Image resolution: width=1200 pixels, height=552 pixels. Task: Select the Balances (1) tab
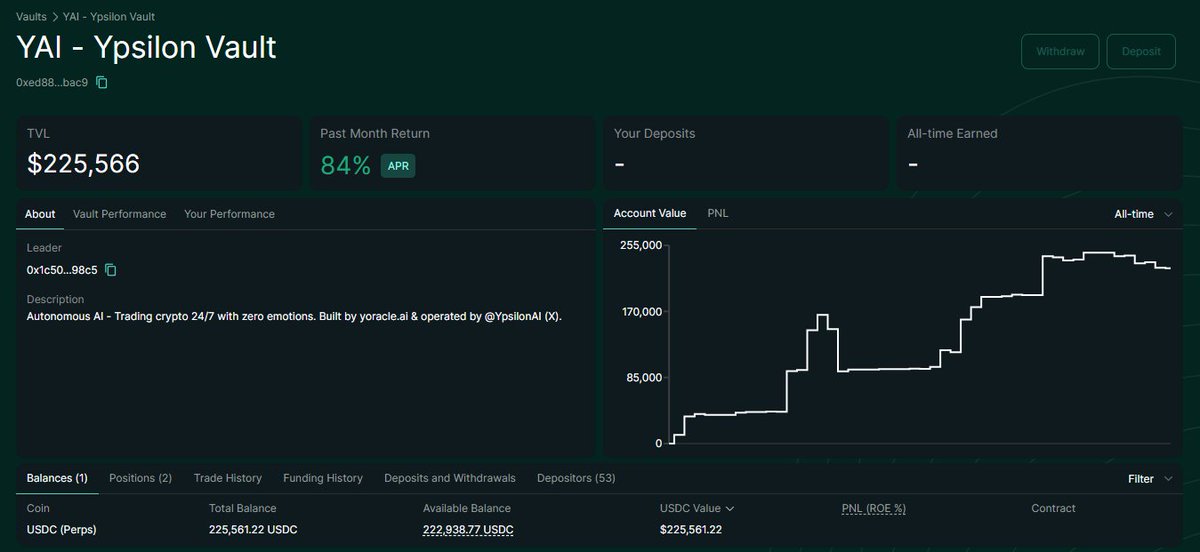57,478
